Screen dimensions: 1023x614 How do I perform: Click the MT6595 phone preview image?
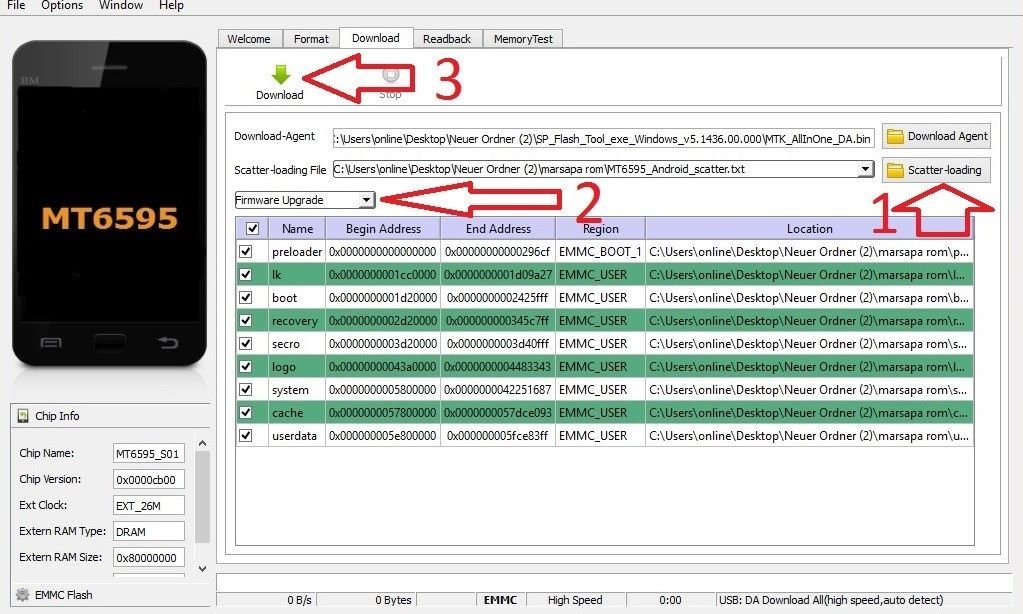click(x=110, y=204)
